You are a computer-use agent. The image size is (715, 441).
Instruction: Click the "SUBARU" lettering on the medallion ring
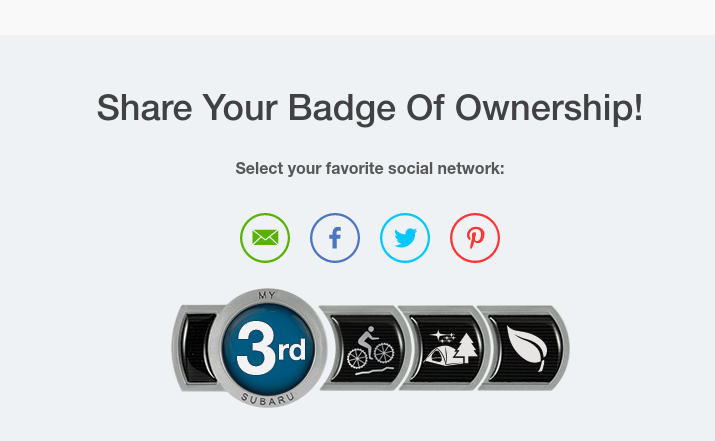[x=268, y=400]
